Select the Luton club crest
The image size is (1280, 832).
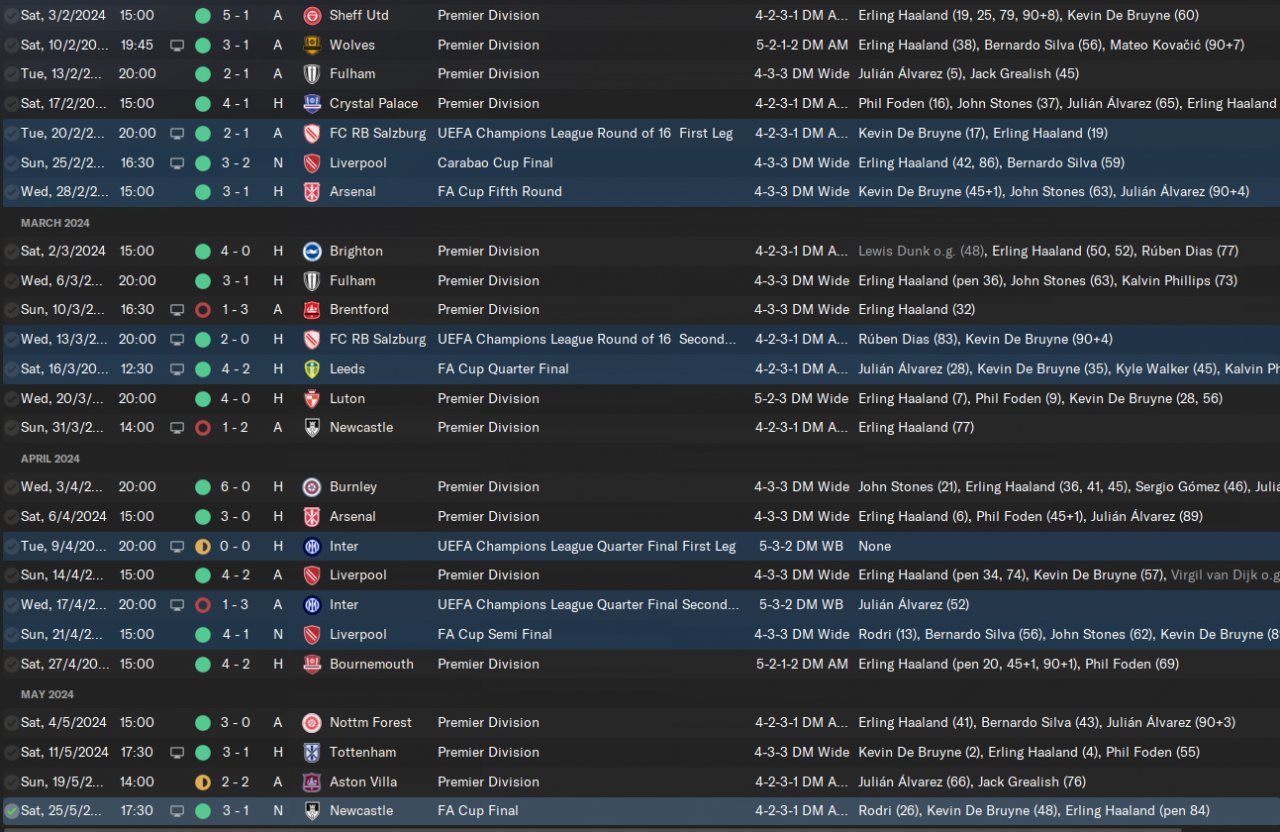312,398
